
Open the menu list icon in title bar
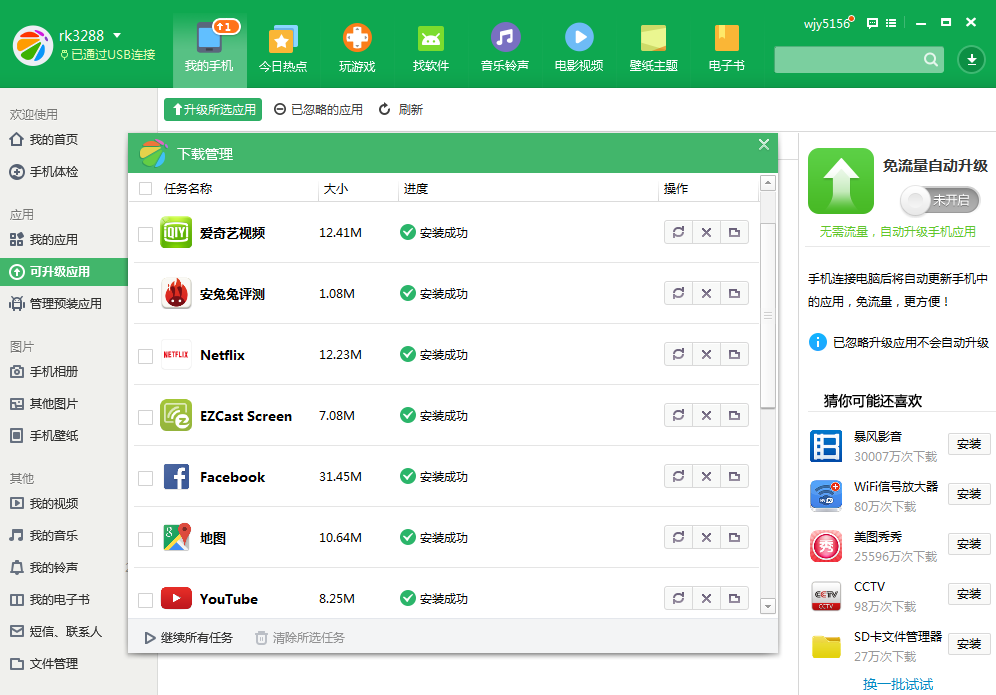point(891,23)
